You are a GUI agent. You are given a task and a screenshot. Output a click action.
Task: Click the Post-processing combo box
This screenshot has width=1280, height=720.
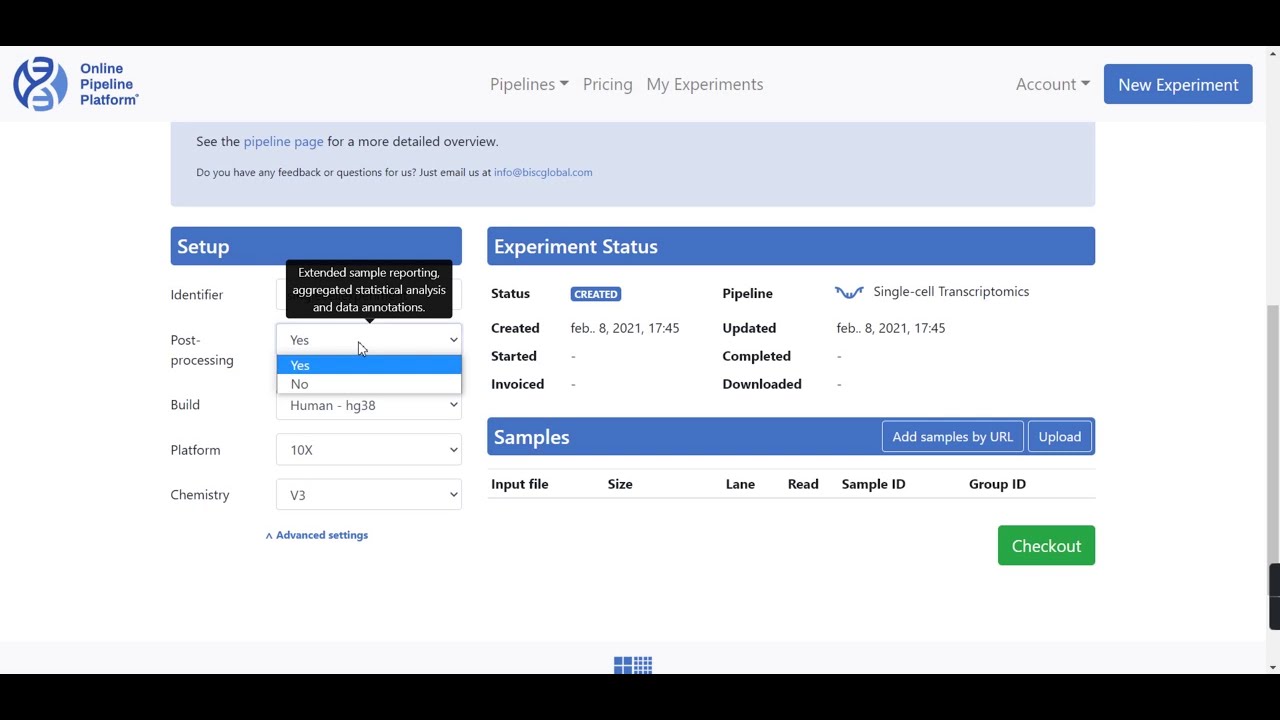coord(369,340)
